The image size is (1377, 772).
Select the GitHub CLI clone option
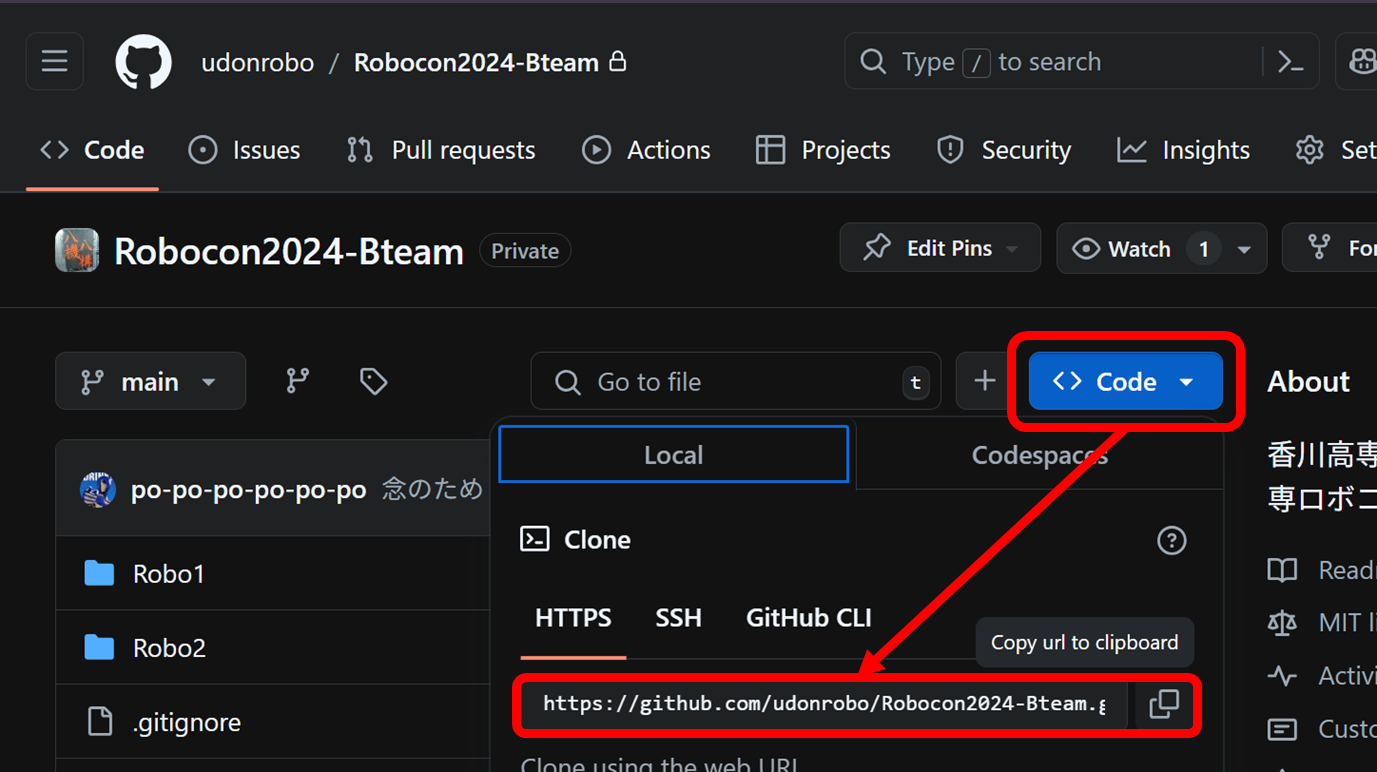pos(809,618)
